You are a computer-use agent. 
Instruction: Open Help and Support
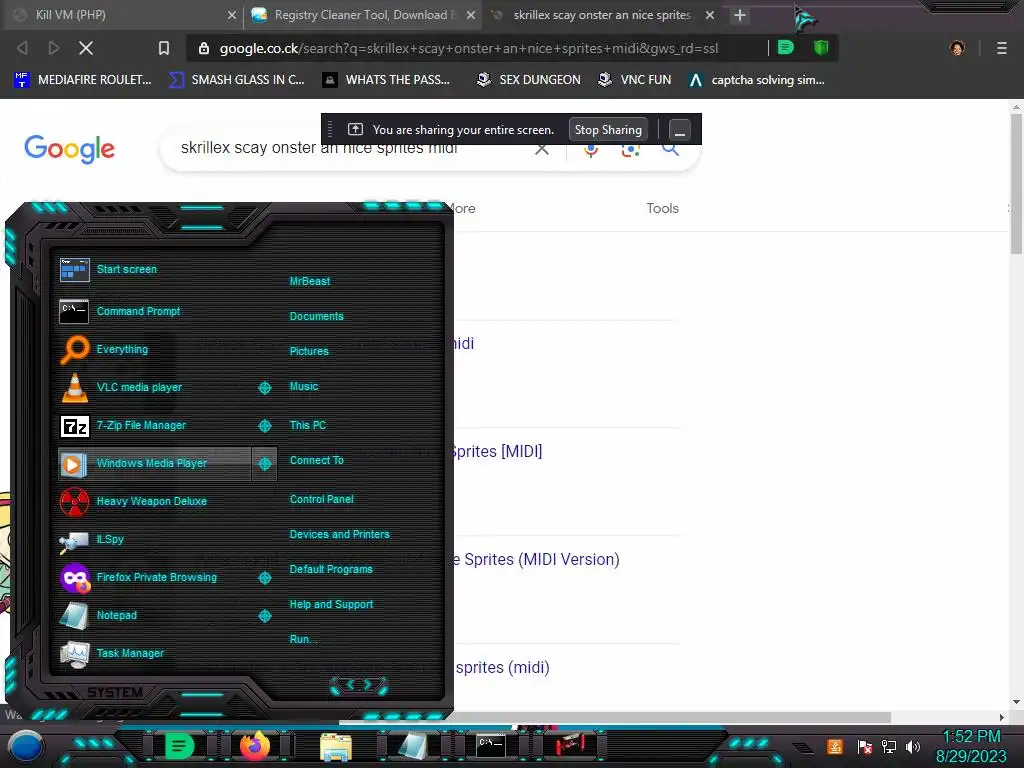point(331,605)
